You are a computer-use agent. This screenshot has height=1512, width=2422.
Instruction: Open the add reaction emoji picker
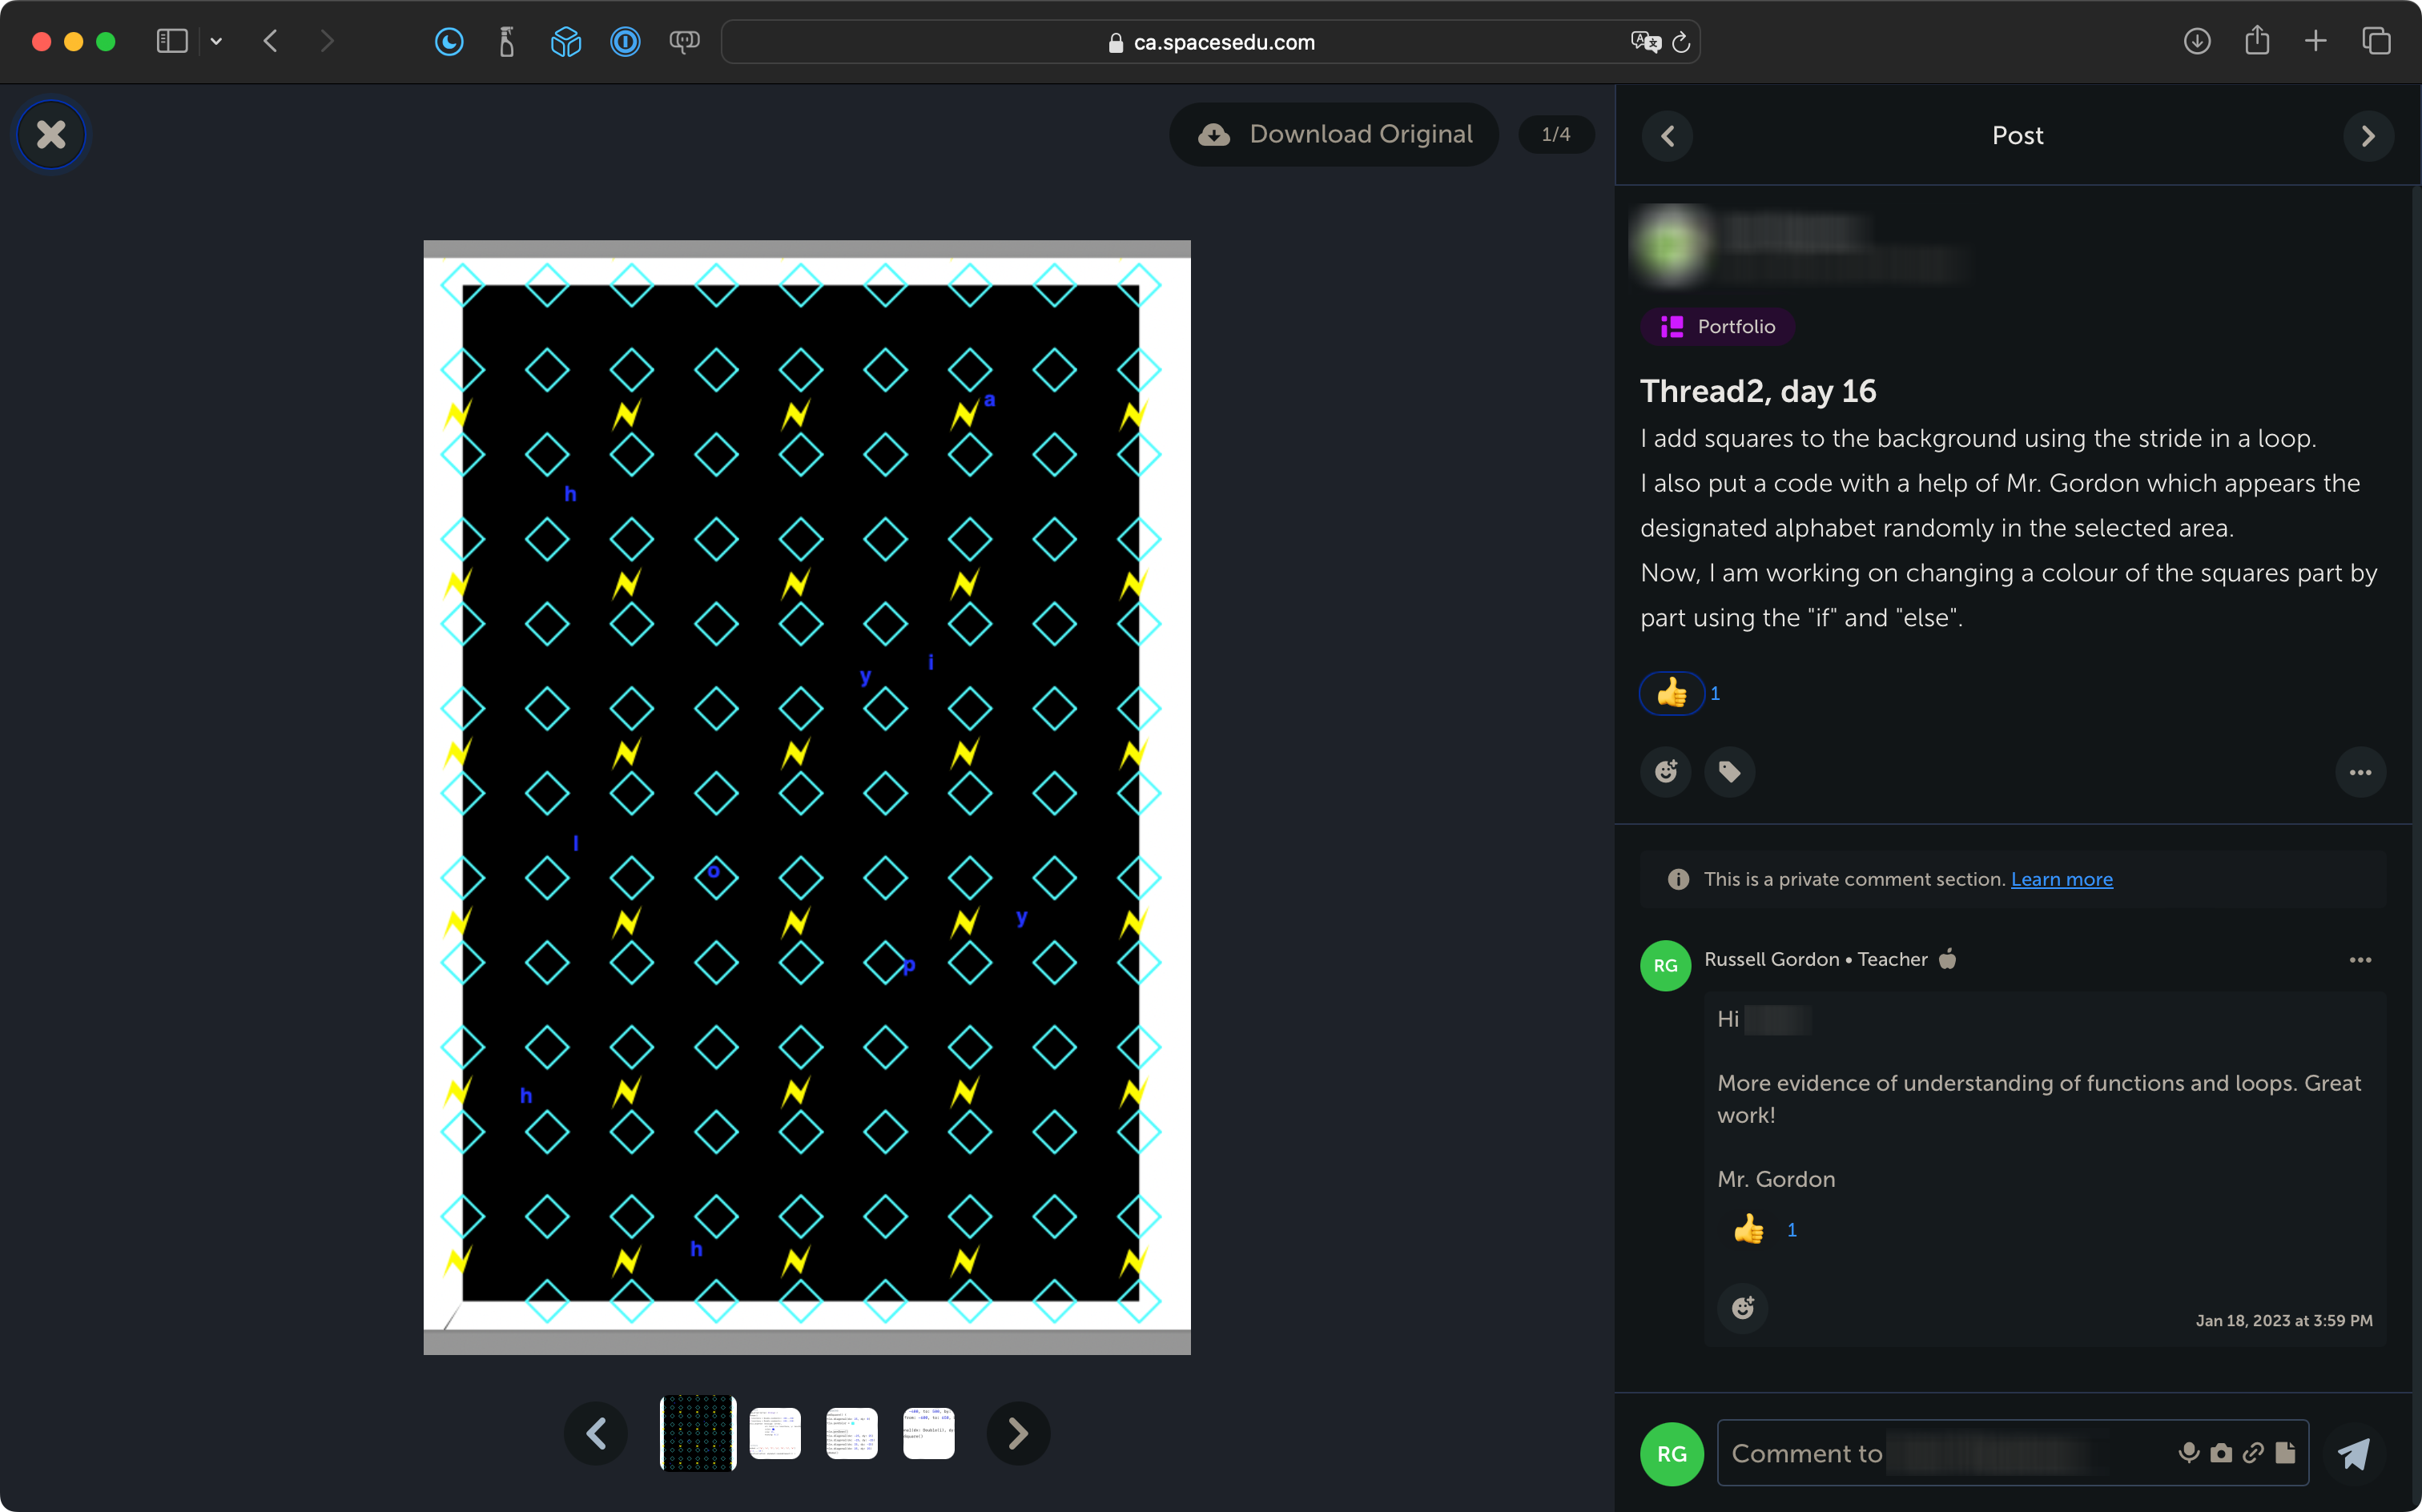[1664, 771]
